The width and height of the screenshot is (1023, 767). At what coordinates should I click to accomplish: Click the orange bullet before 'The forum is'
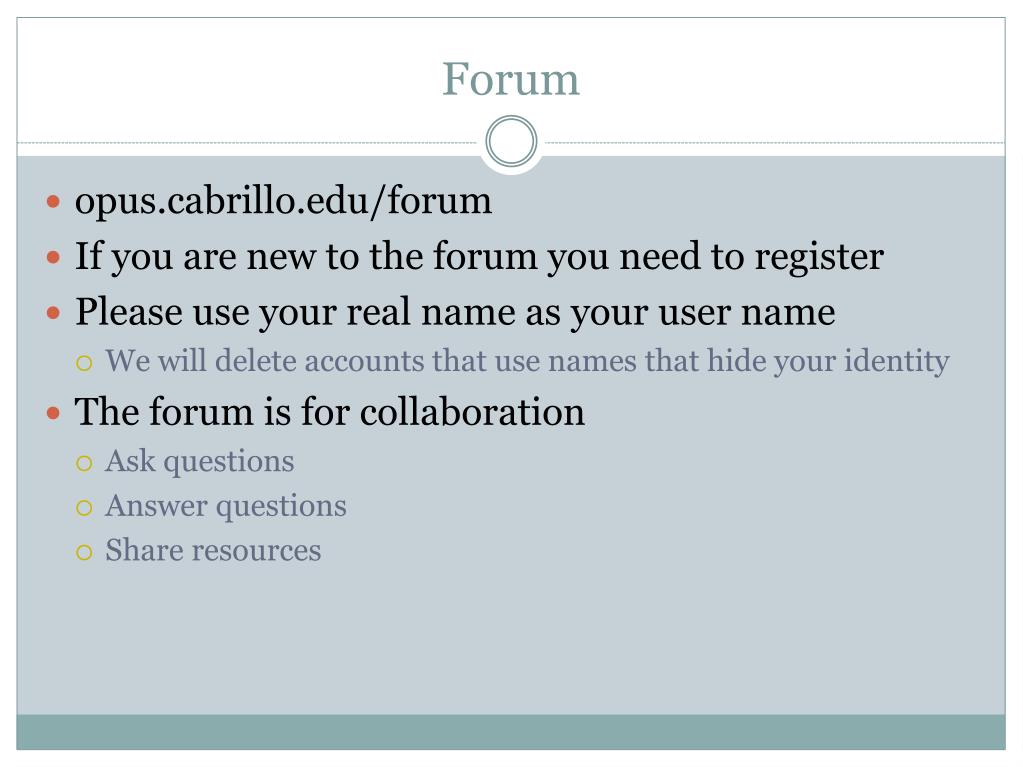[53, 413]
